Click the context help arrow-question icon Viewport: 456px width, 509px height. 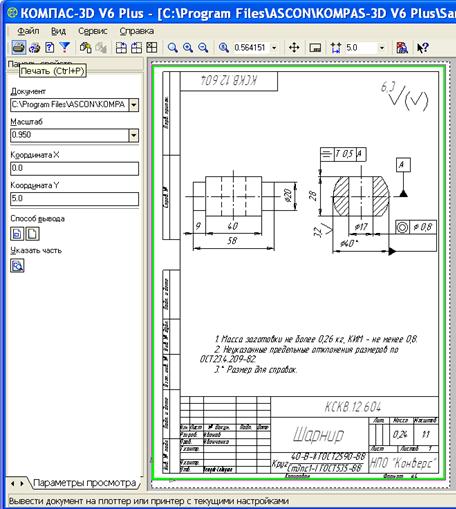tap(423, 48)
